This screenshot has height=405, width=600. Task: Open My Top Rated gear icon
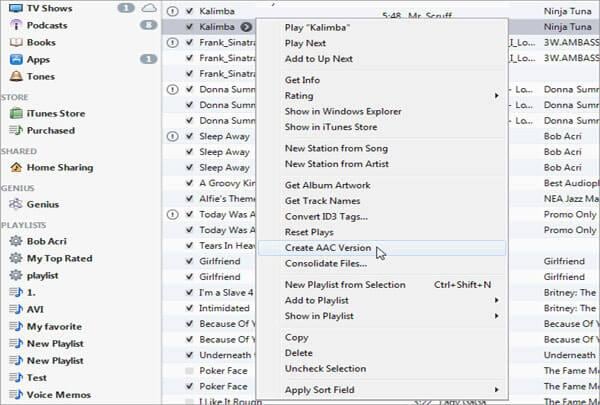tap(16, 258)
